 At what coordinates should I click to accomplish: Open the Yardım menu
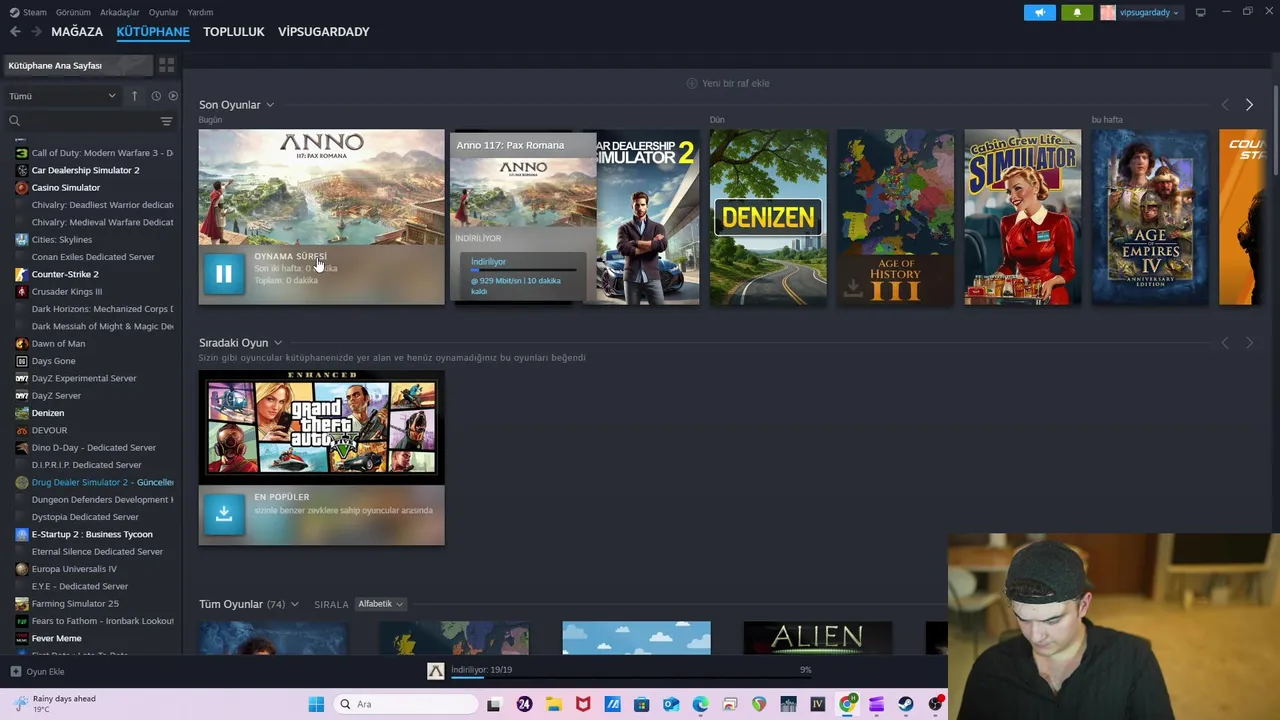pyautogui.click(x=200, y=12)
